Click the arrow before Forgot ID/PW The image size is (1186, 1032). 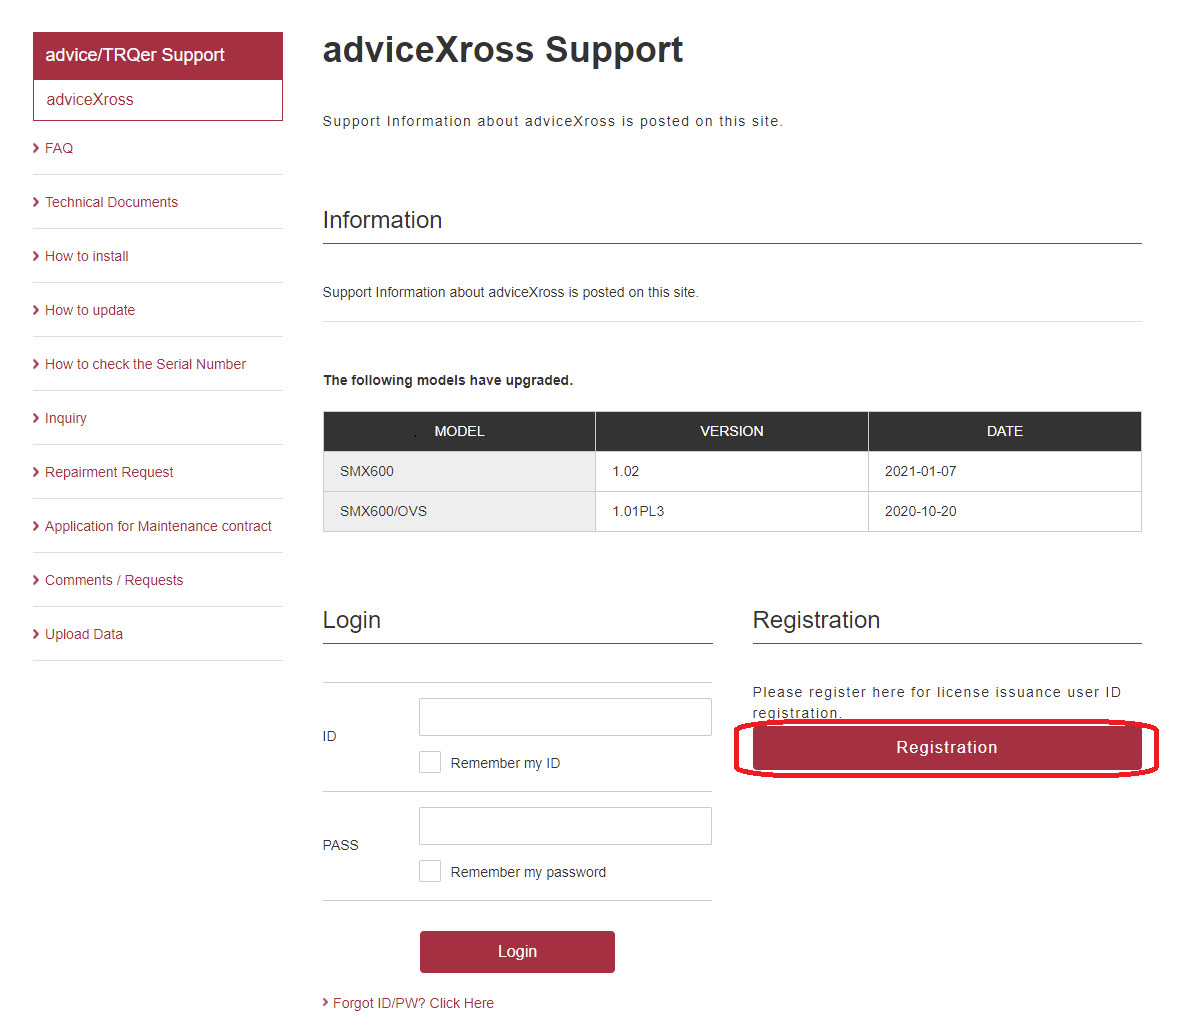[x=325, y=1002]
